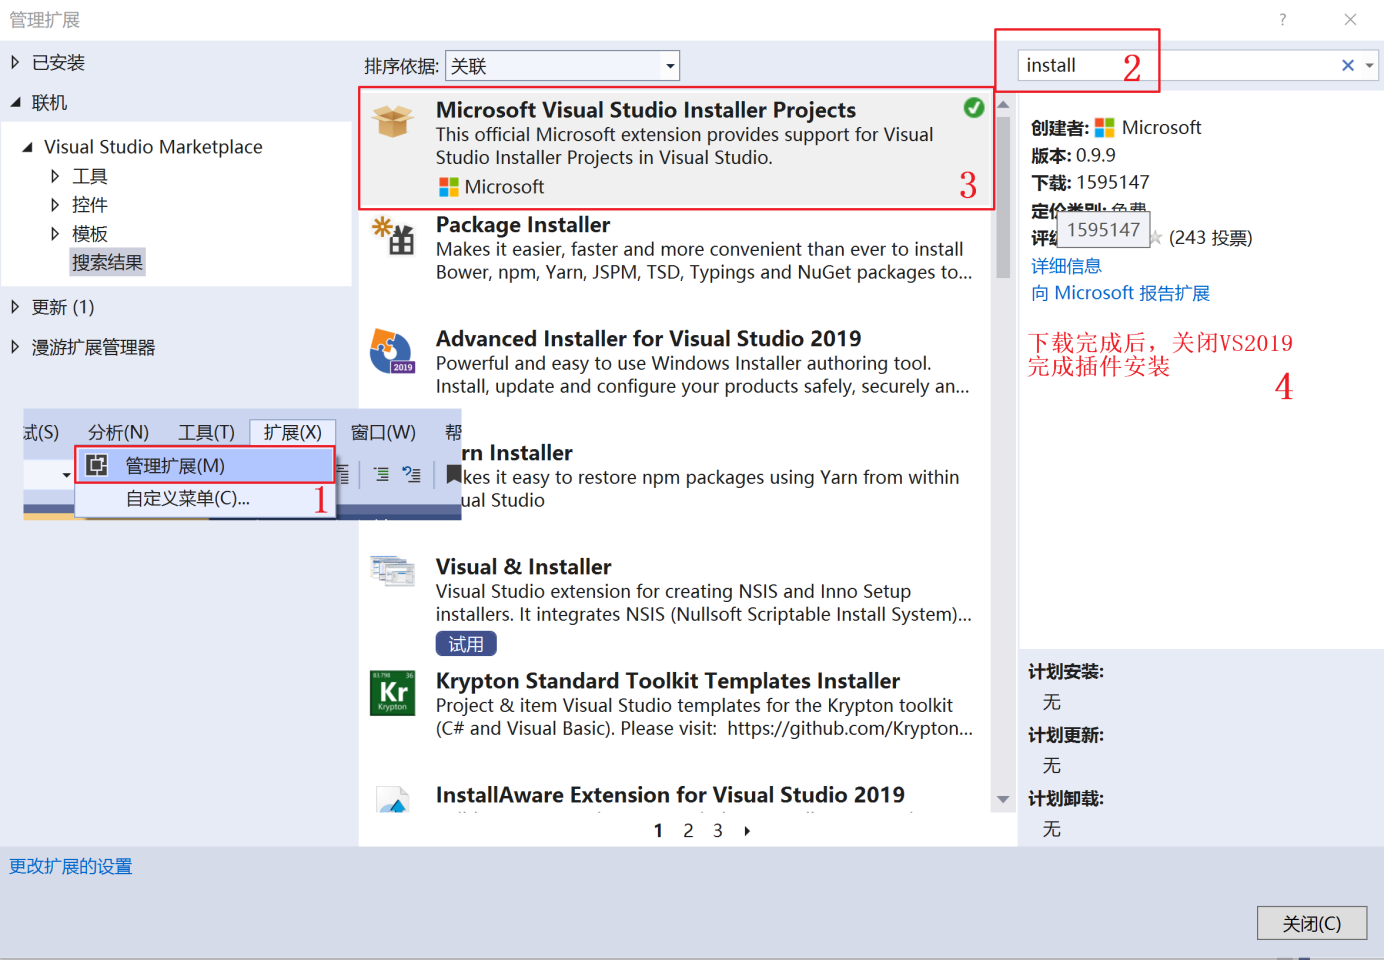
Task: Click the 计划更新 label
Action: pyautogui.click(x=1066, y=735)
